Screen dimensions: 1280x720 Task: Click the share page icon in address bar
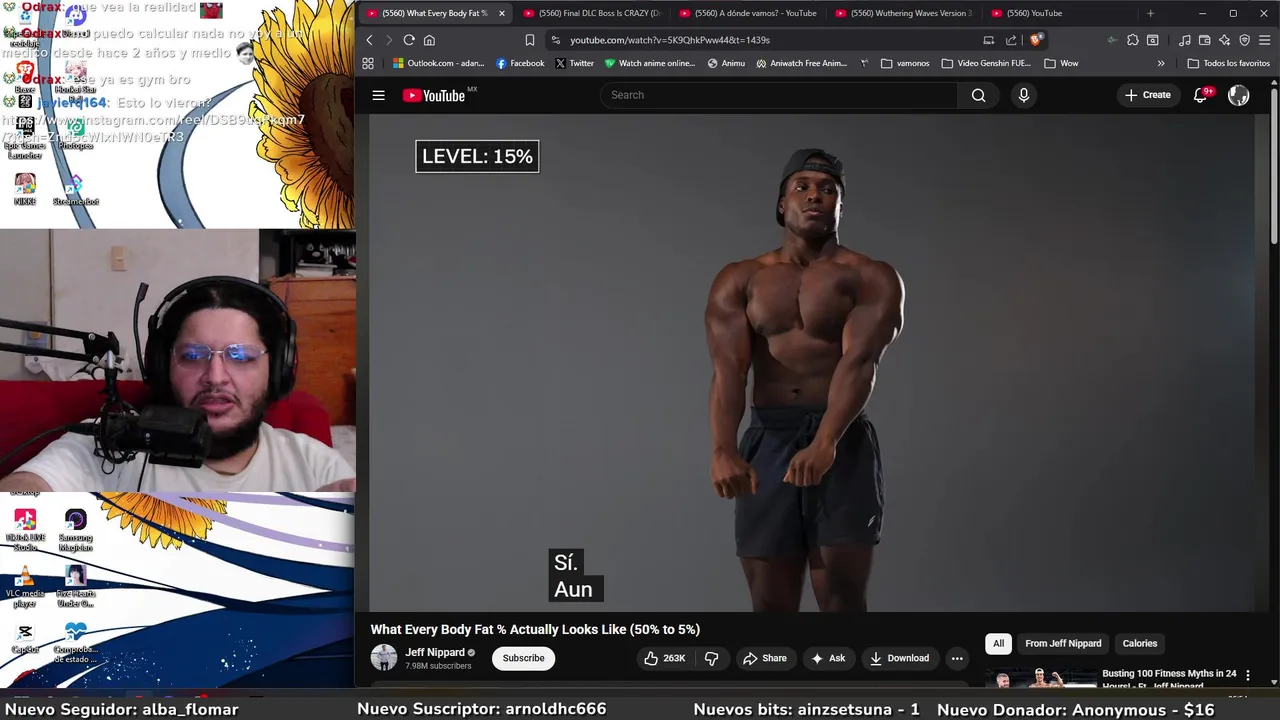(1011, 40)
